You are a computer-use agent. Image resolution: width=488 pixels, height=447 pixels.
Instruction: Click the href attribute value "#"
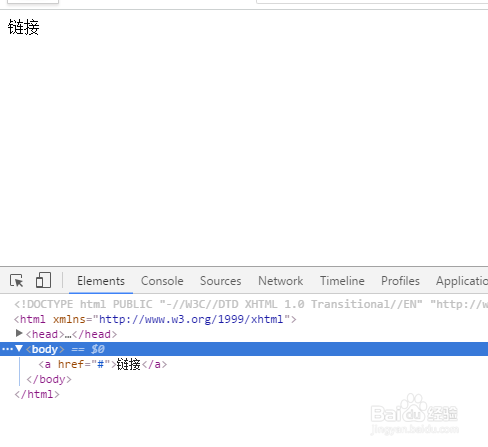(100, 364)
